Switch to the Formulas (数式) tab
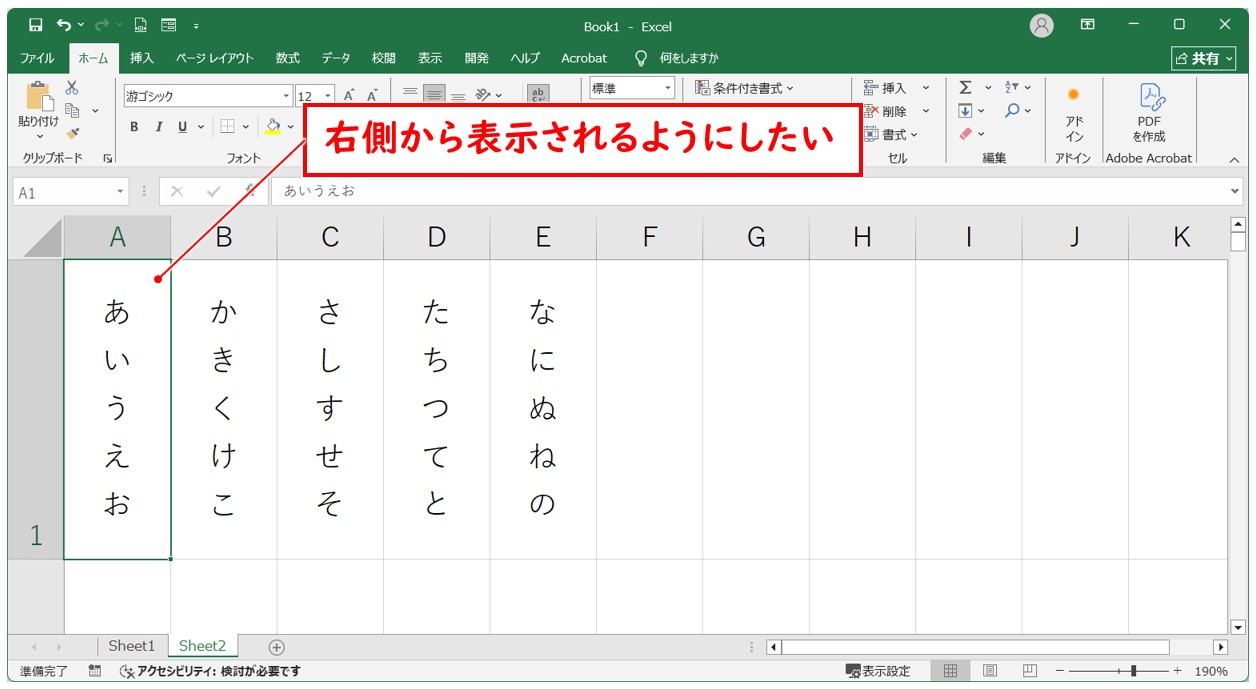The height and width of the screenshot is (689, 1256). coord(288,58)
